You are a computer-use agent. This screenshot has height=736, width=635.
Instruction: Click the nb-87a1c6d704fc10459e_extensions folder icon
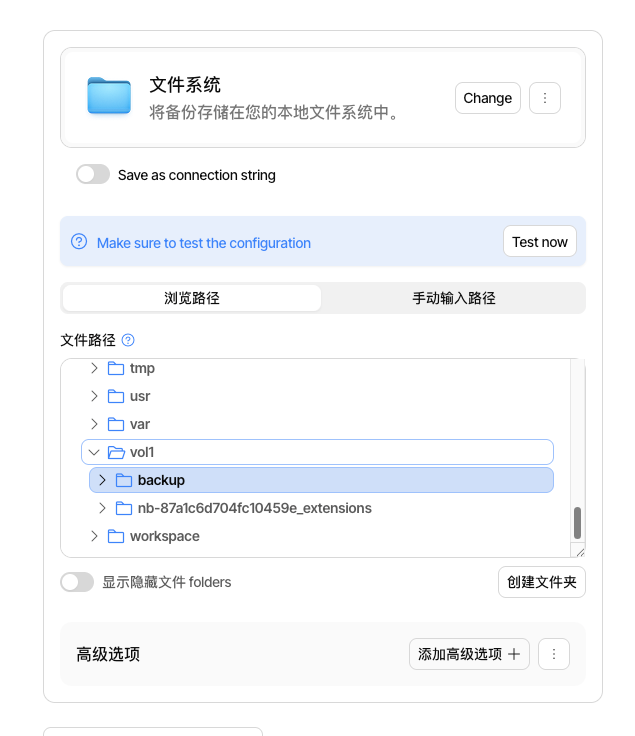click(124, 508)
